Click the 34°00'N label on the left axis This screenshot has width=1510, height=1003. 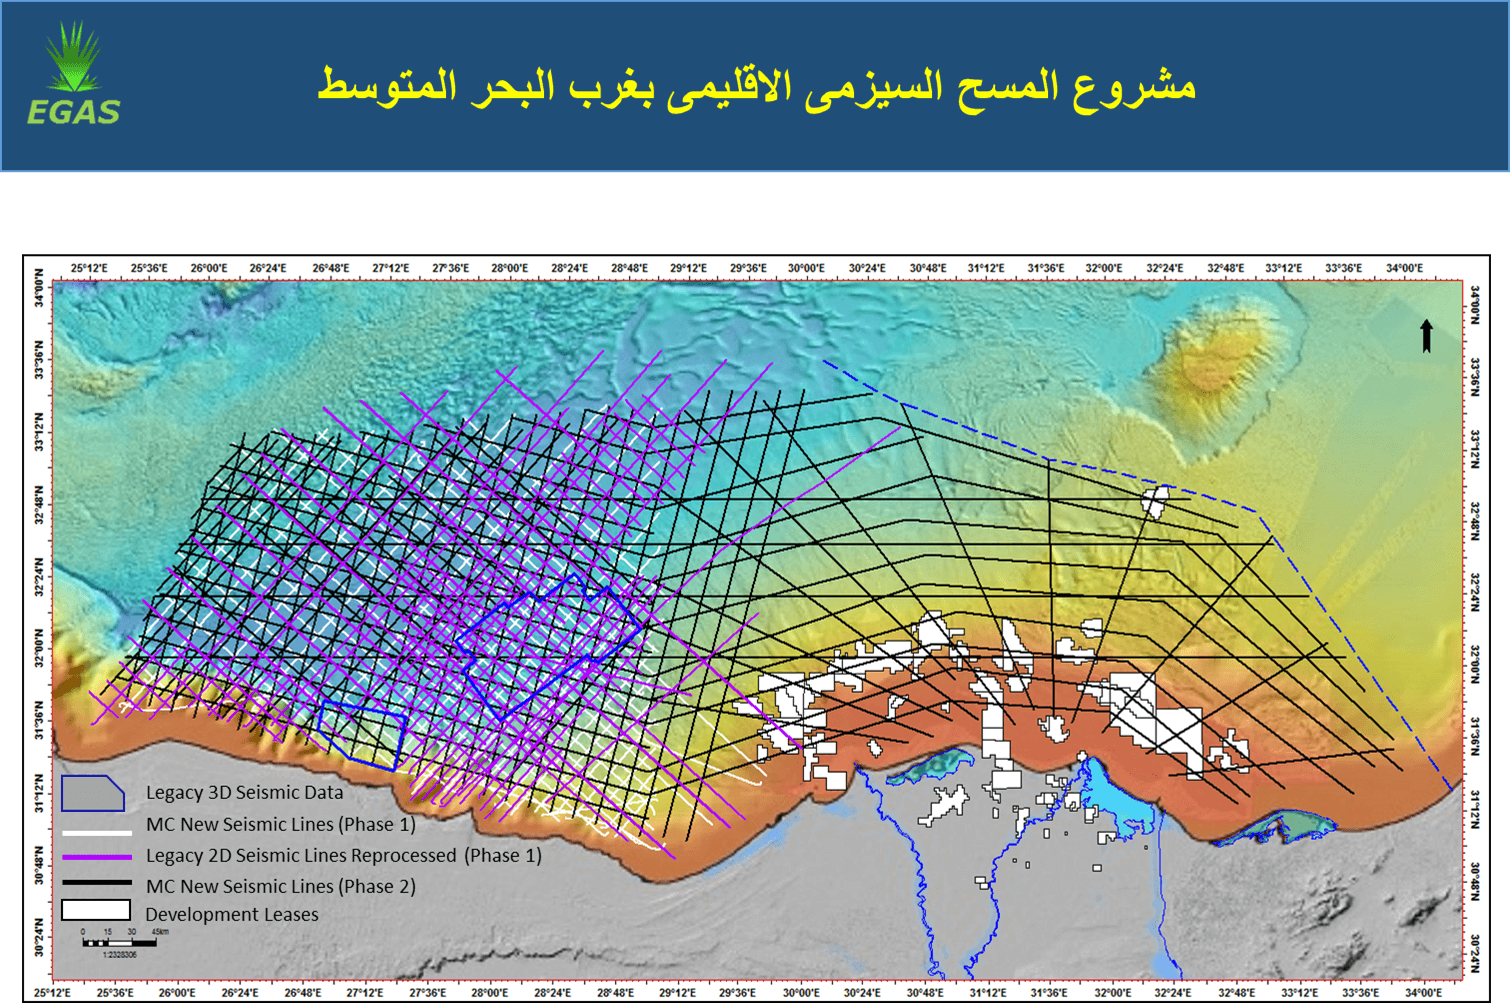pos(40,287)
